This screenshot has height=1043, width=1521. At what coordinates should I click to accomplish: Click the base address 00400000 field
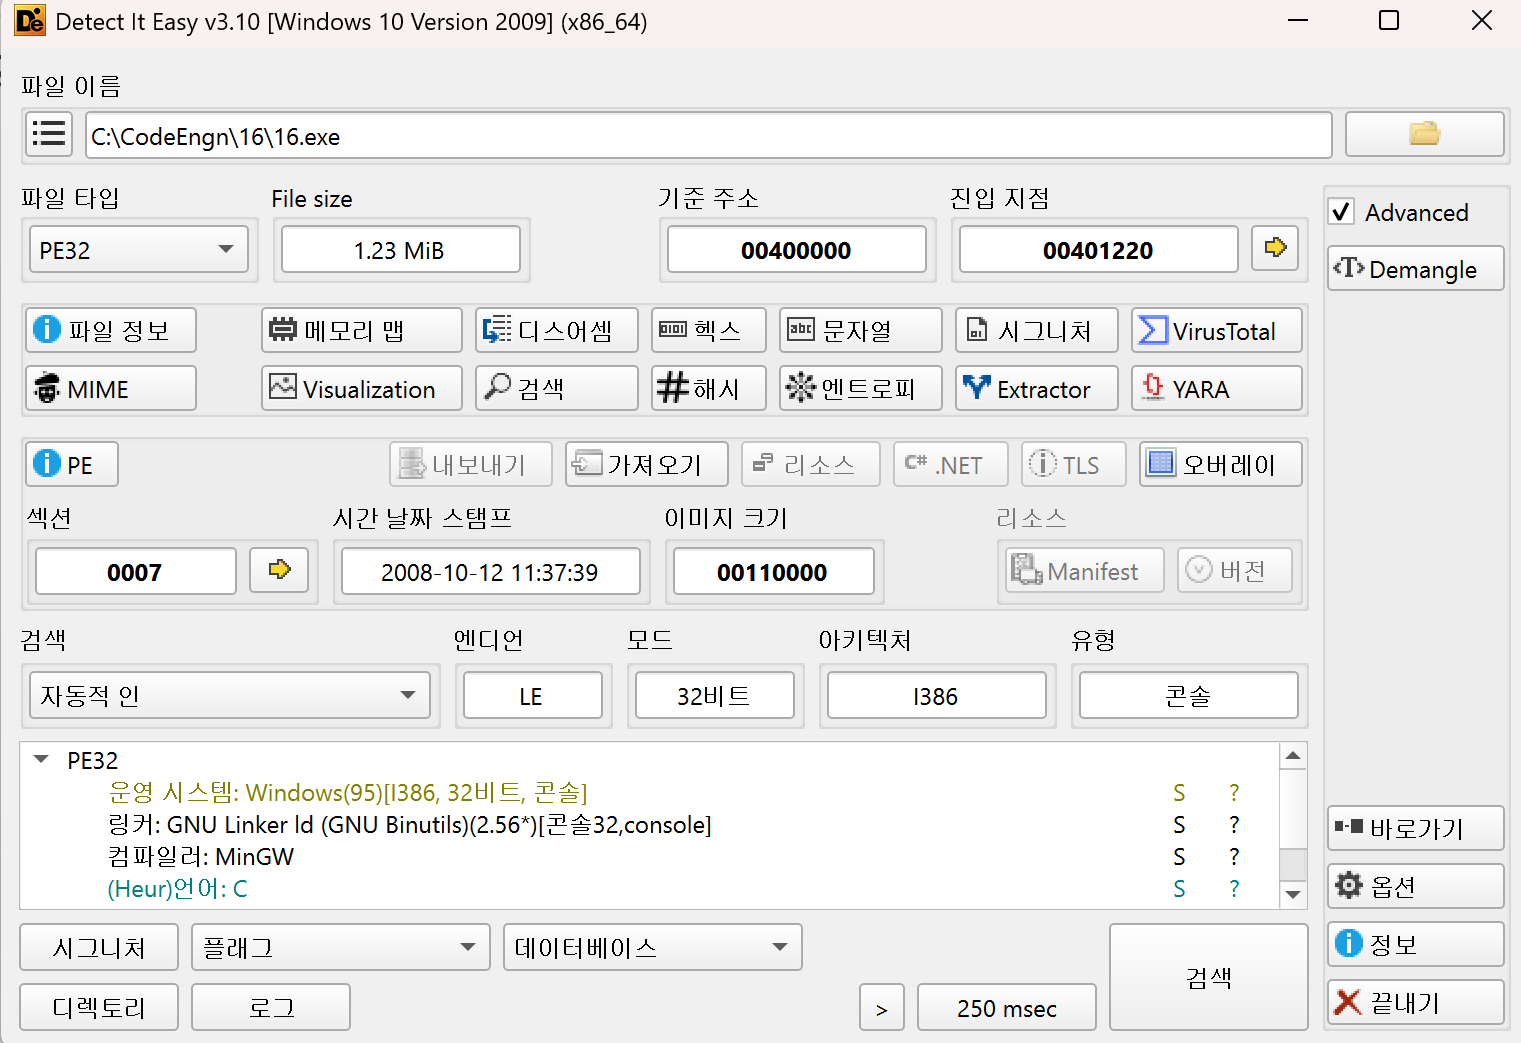(x=797, y=250)
